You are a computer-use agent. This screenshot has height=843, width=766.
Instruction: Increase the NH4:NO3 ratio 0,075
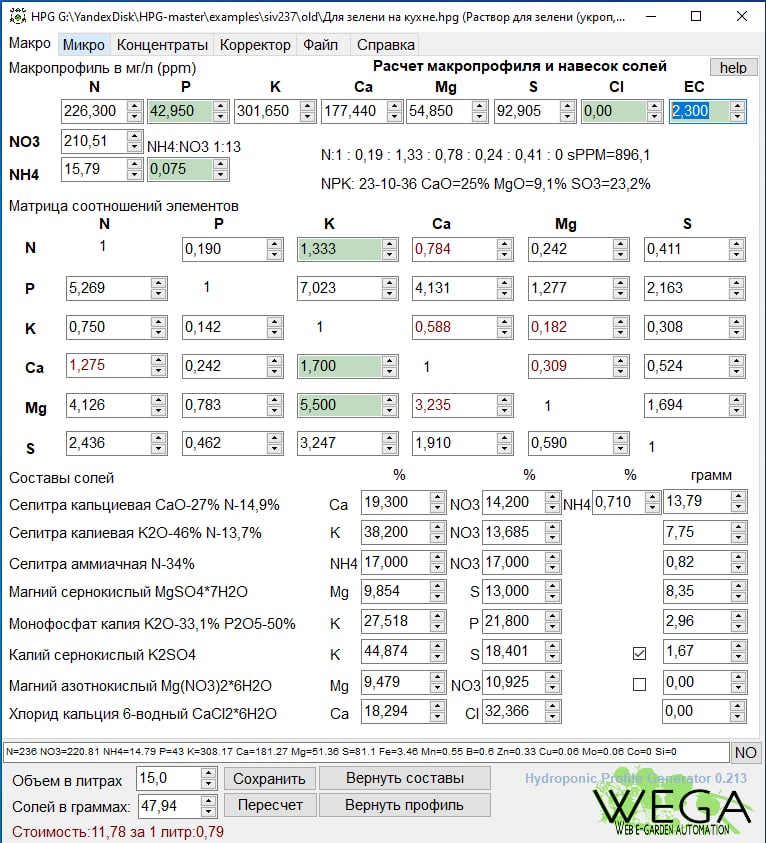pyautogui.click(x=220, y=164)
